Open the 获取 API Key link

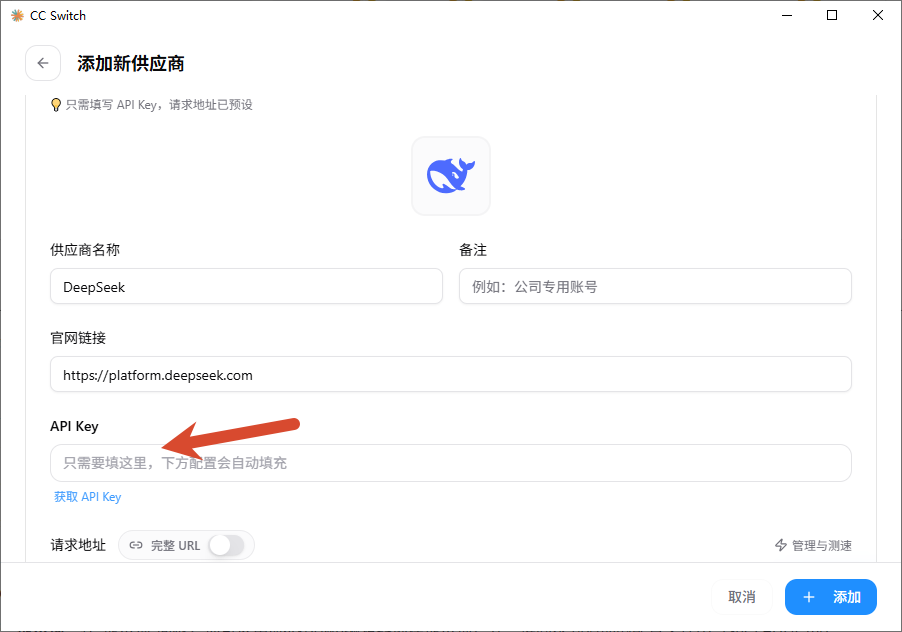click(x=87, y=497)
